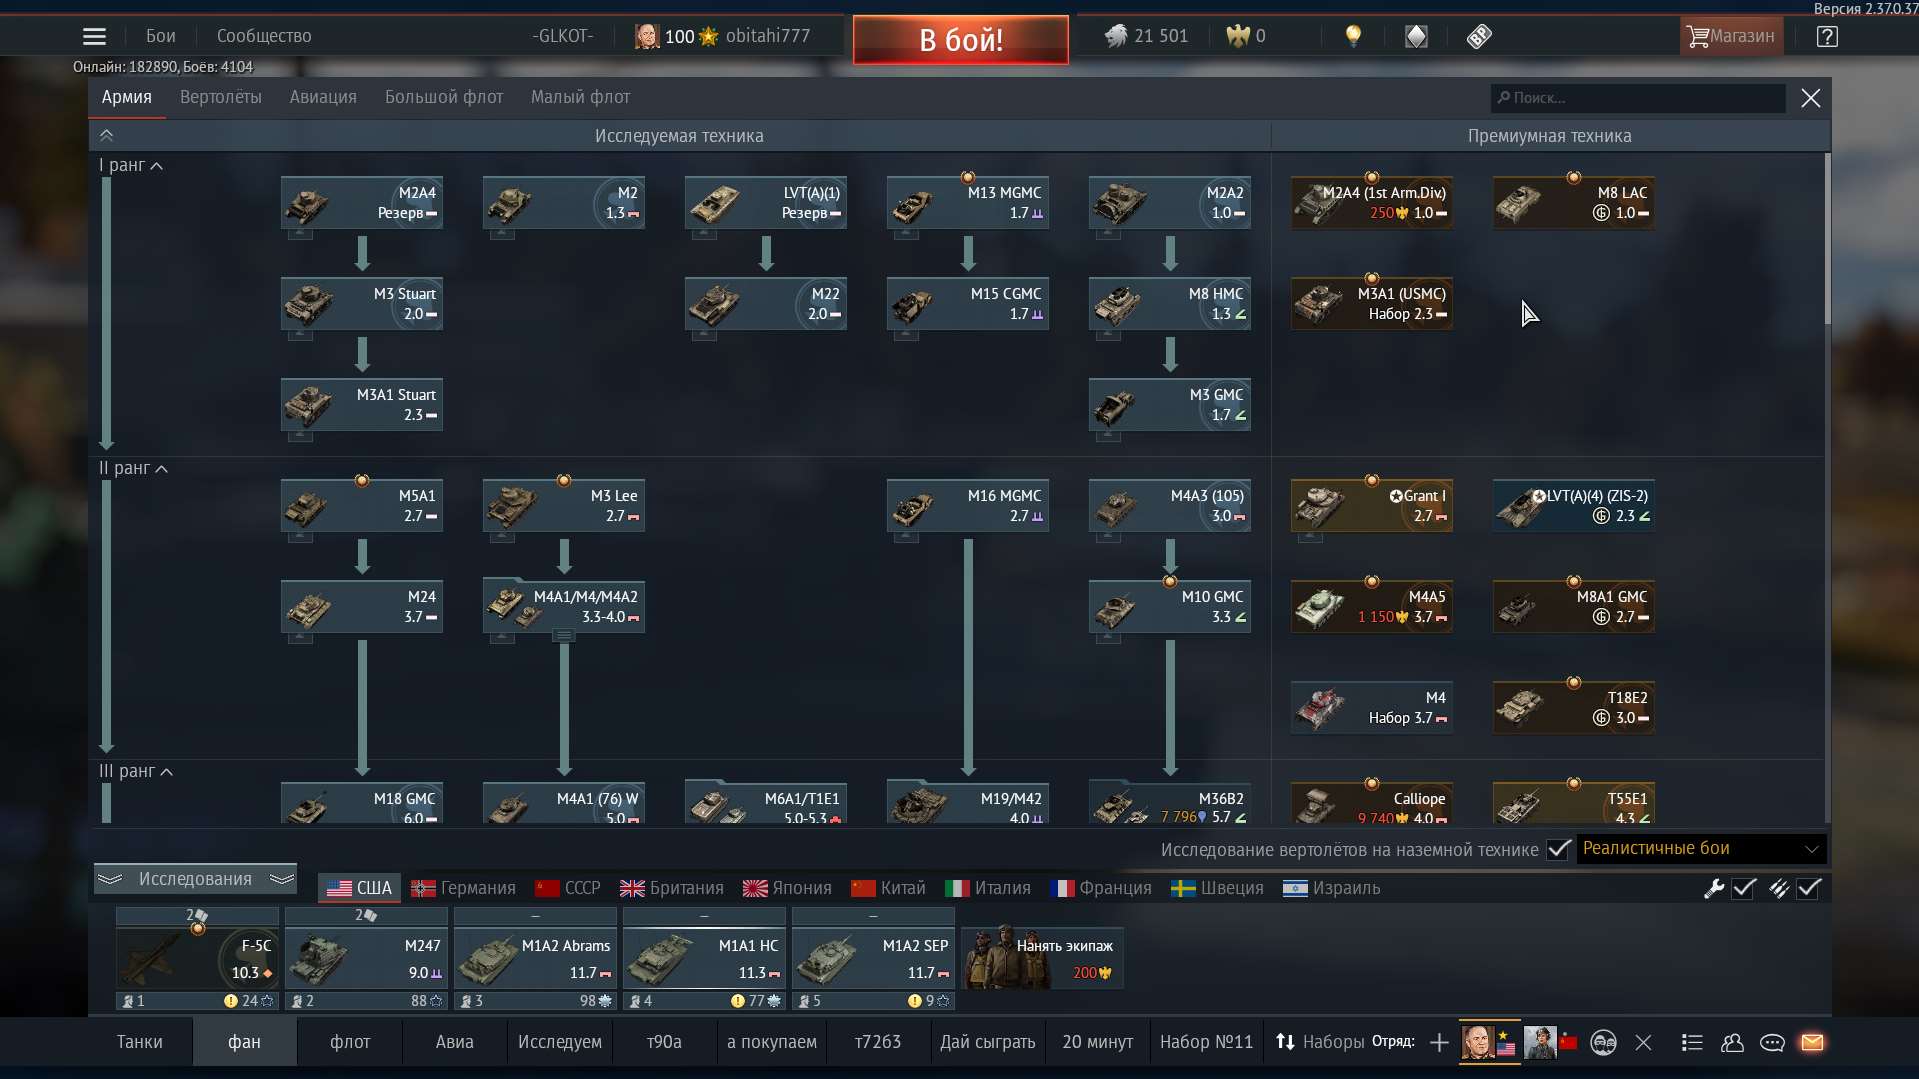This screenshot has width=1919, height=1079.
Task: Click the obitahi777 player name
Action: pyautogui.click(x=768, y=36)
